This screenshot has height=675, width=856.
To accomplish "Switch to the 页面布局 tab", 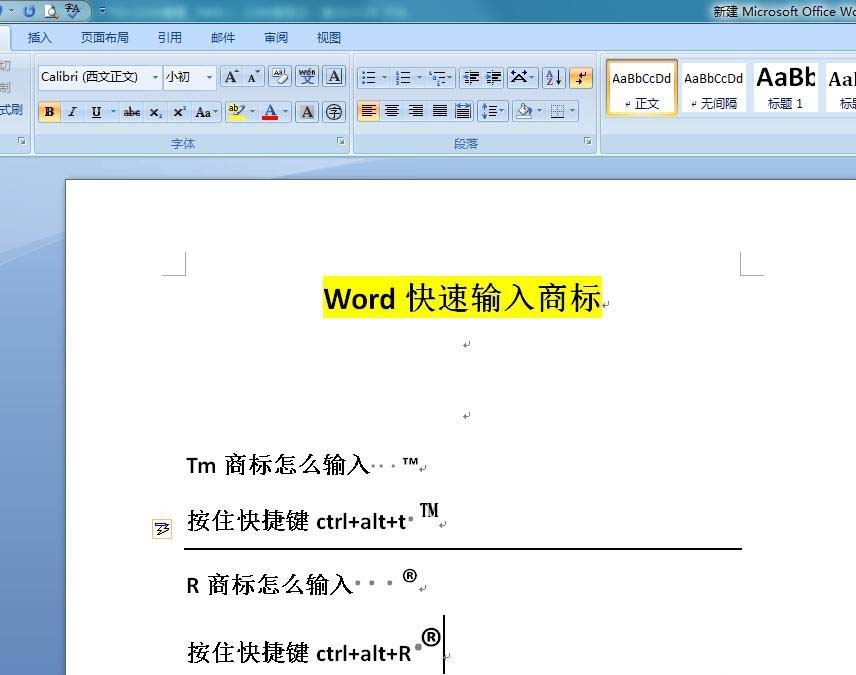I will pyautogui.click(x=104, y=38).
